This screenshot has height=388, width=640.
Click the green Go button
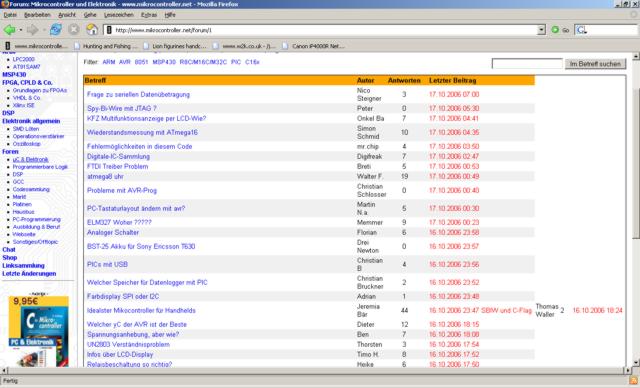point(560,30)
